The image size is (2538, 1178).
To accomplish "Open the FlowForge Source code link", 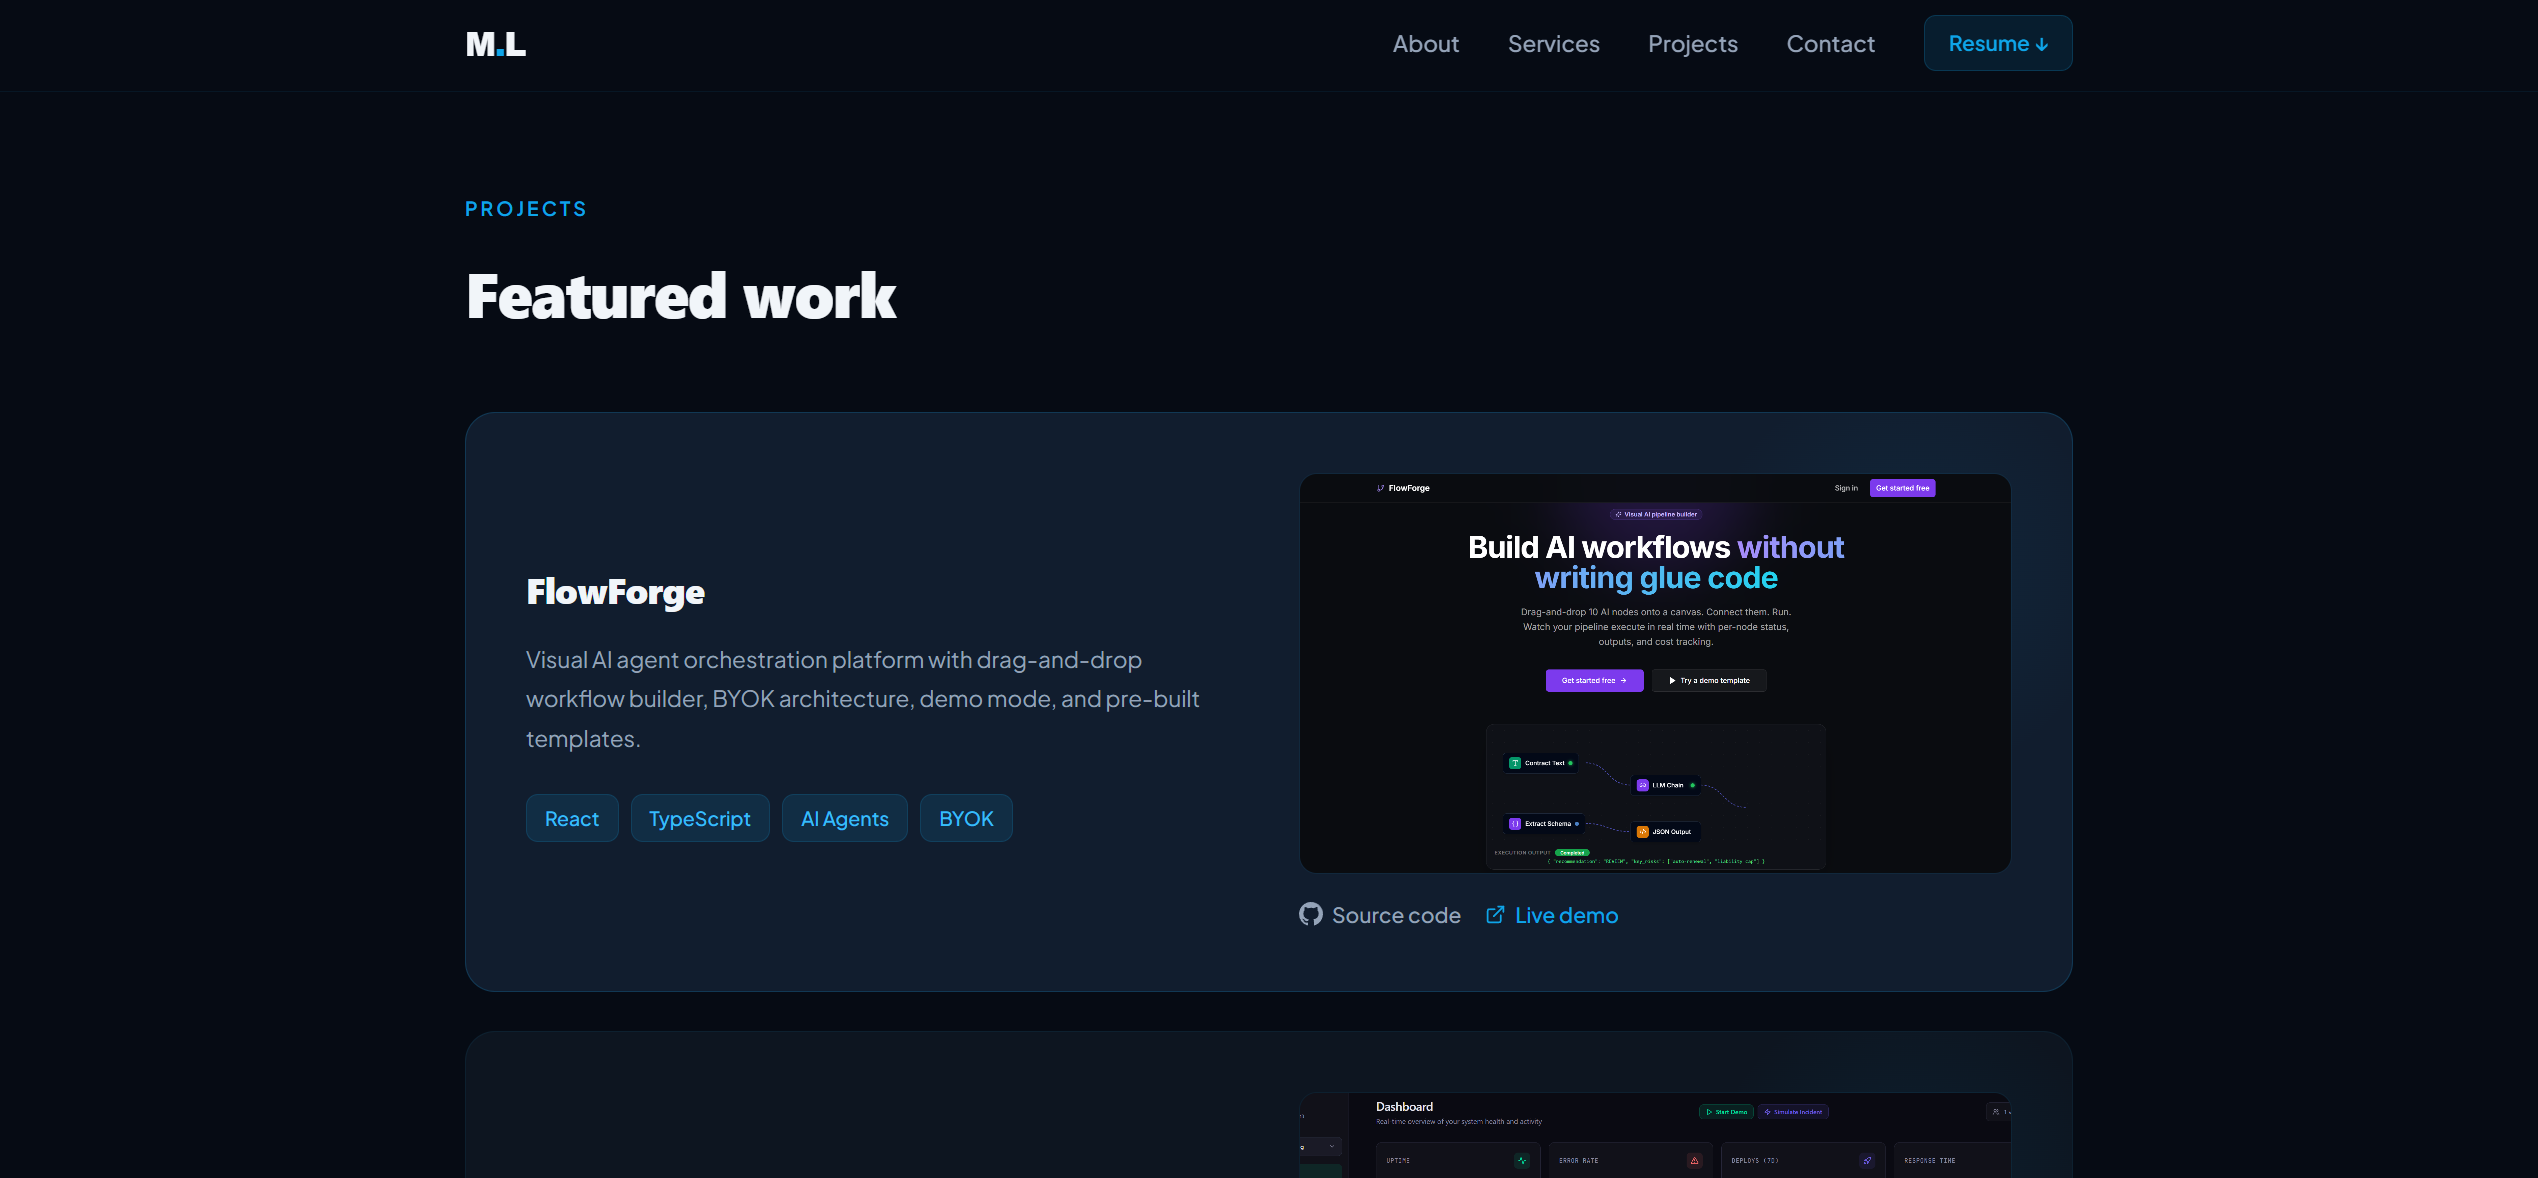I will coord(1380,915).
